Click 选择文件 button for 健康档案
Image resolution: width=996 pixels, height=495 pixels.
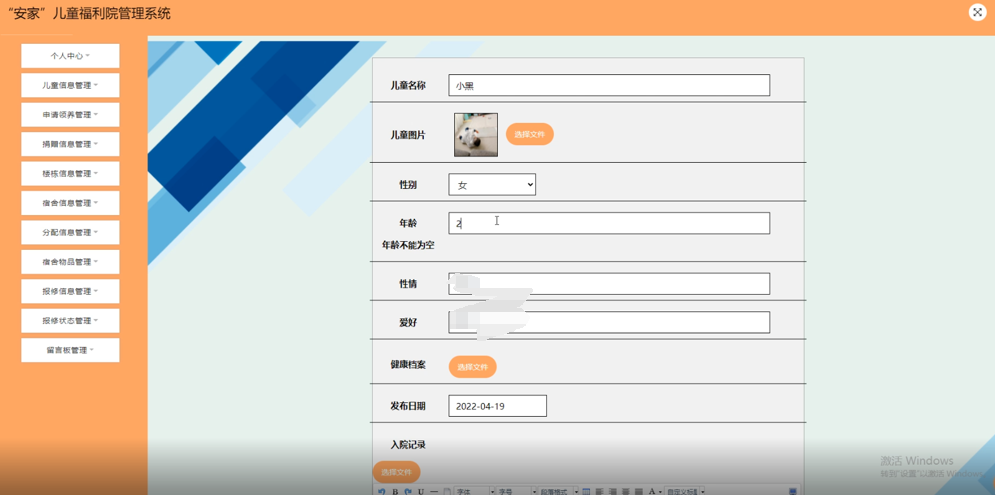473,367
